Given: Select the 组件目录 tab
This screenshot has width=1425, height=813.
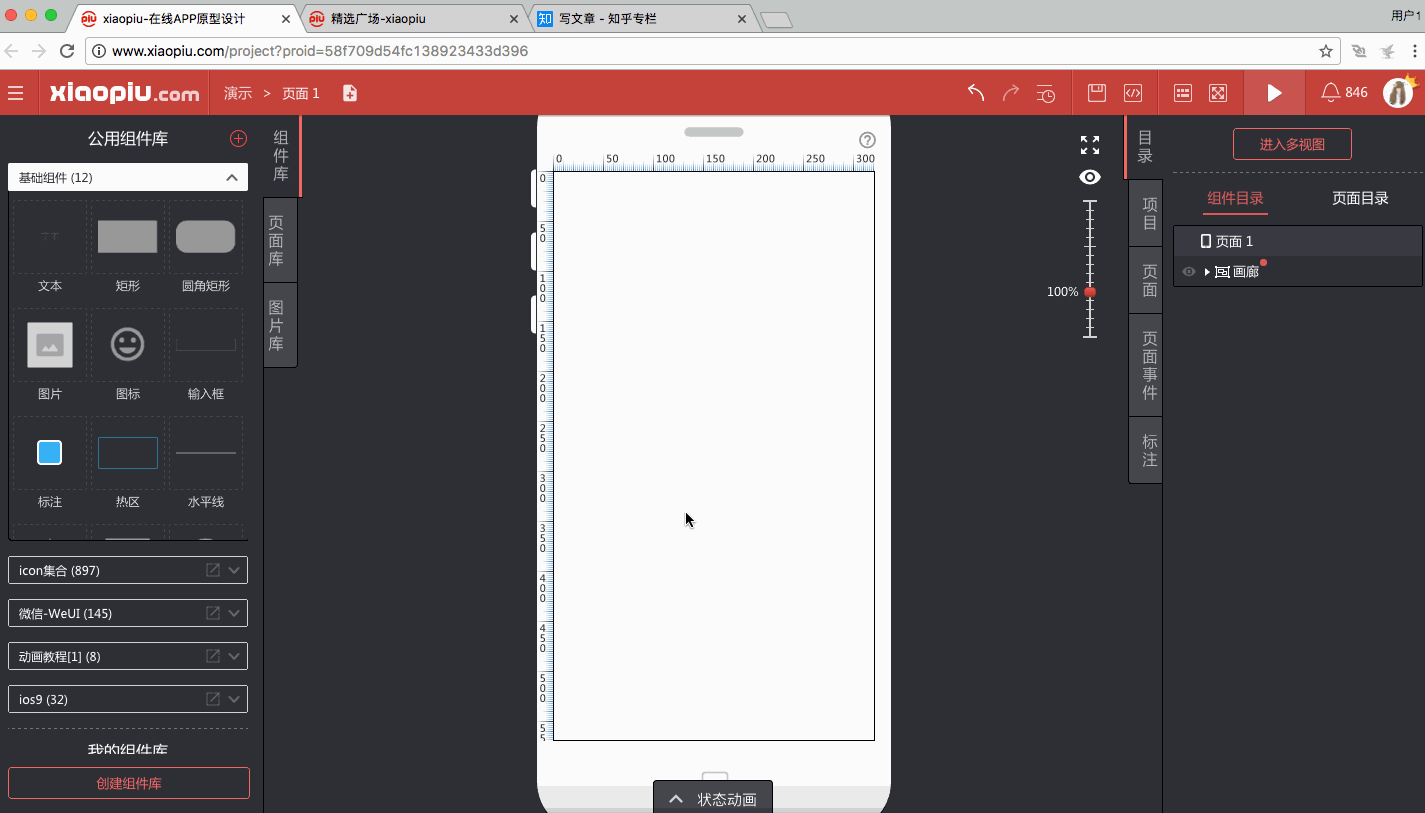Looking at the screenshot, I should 1235,198.
